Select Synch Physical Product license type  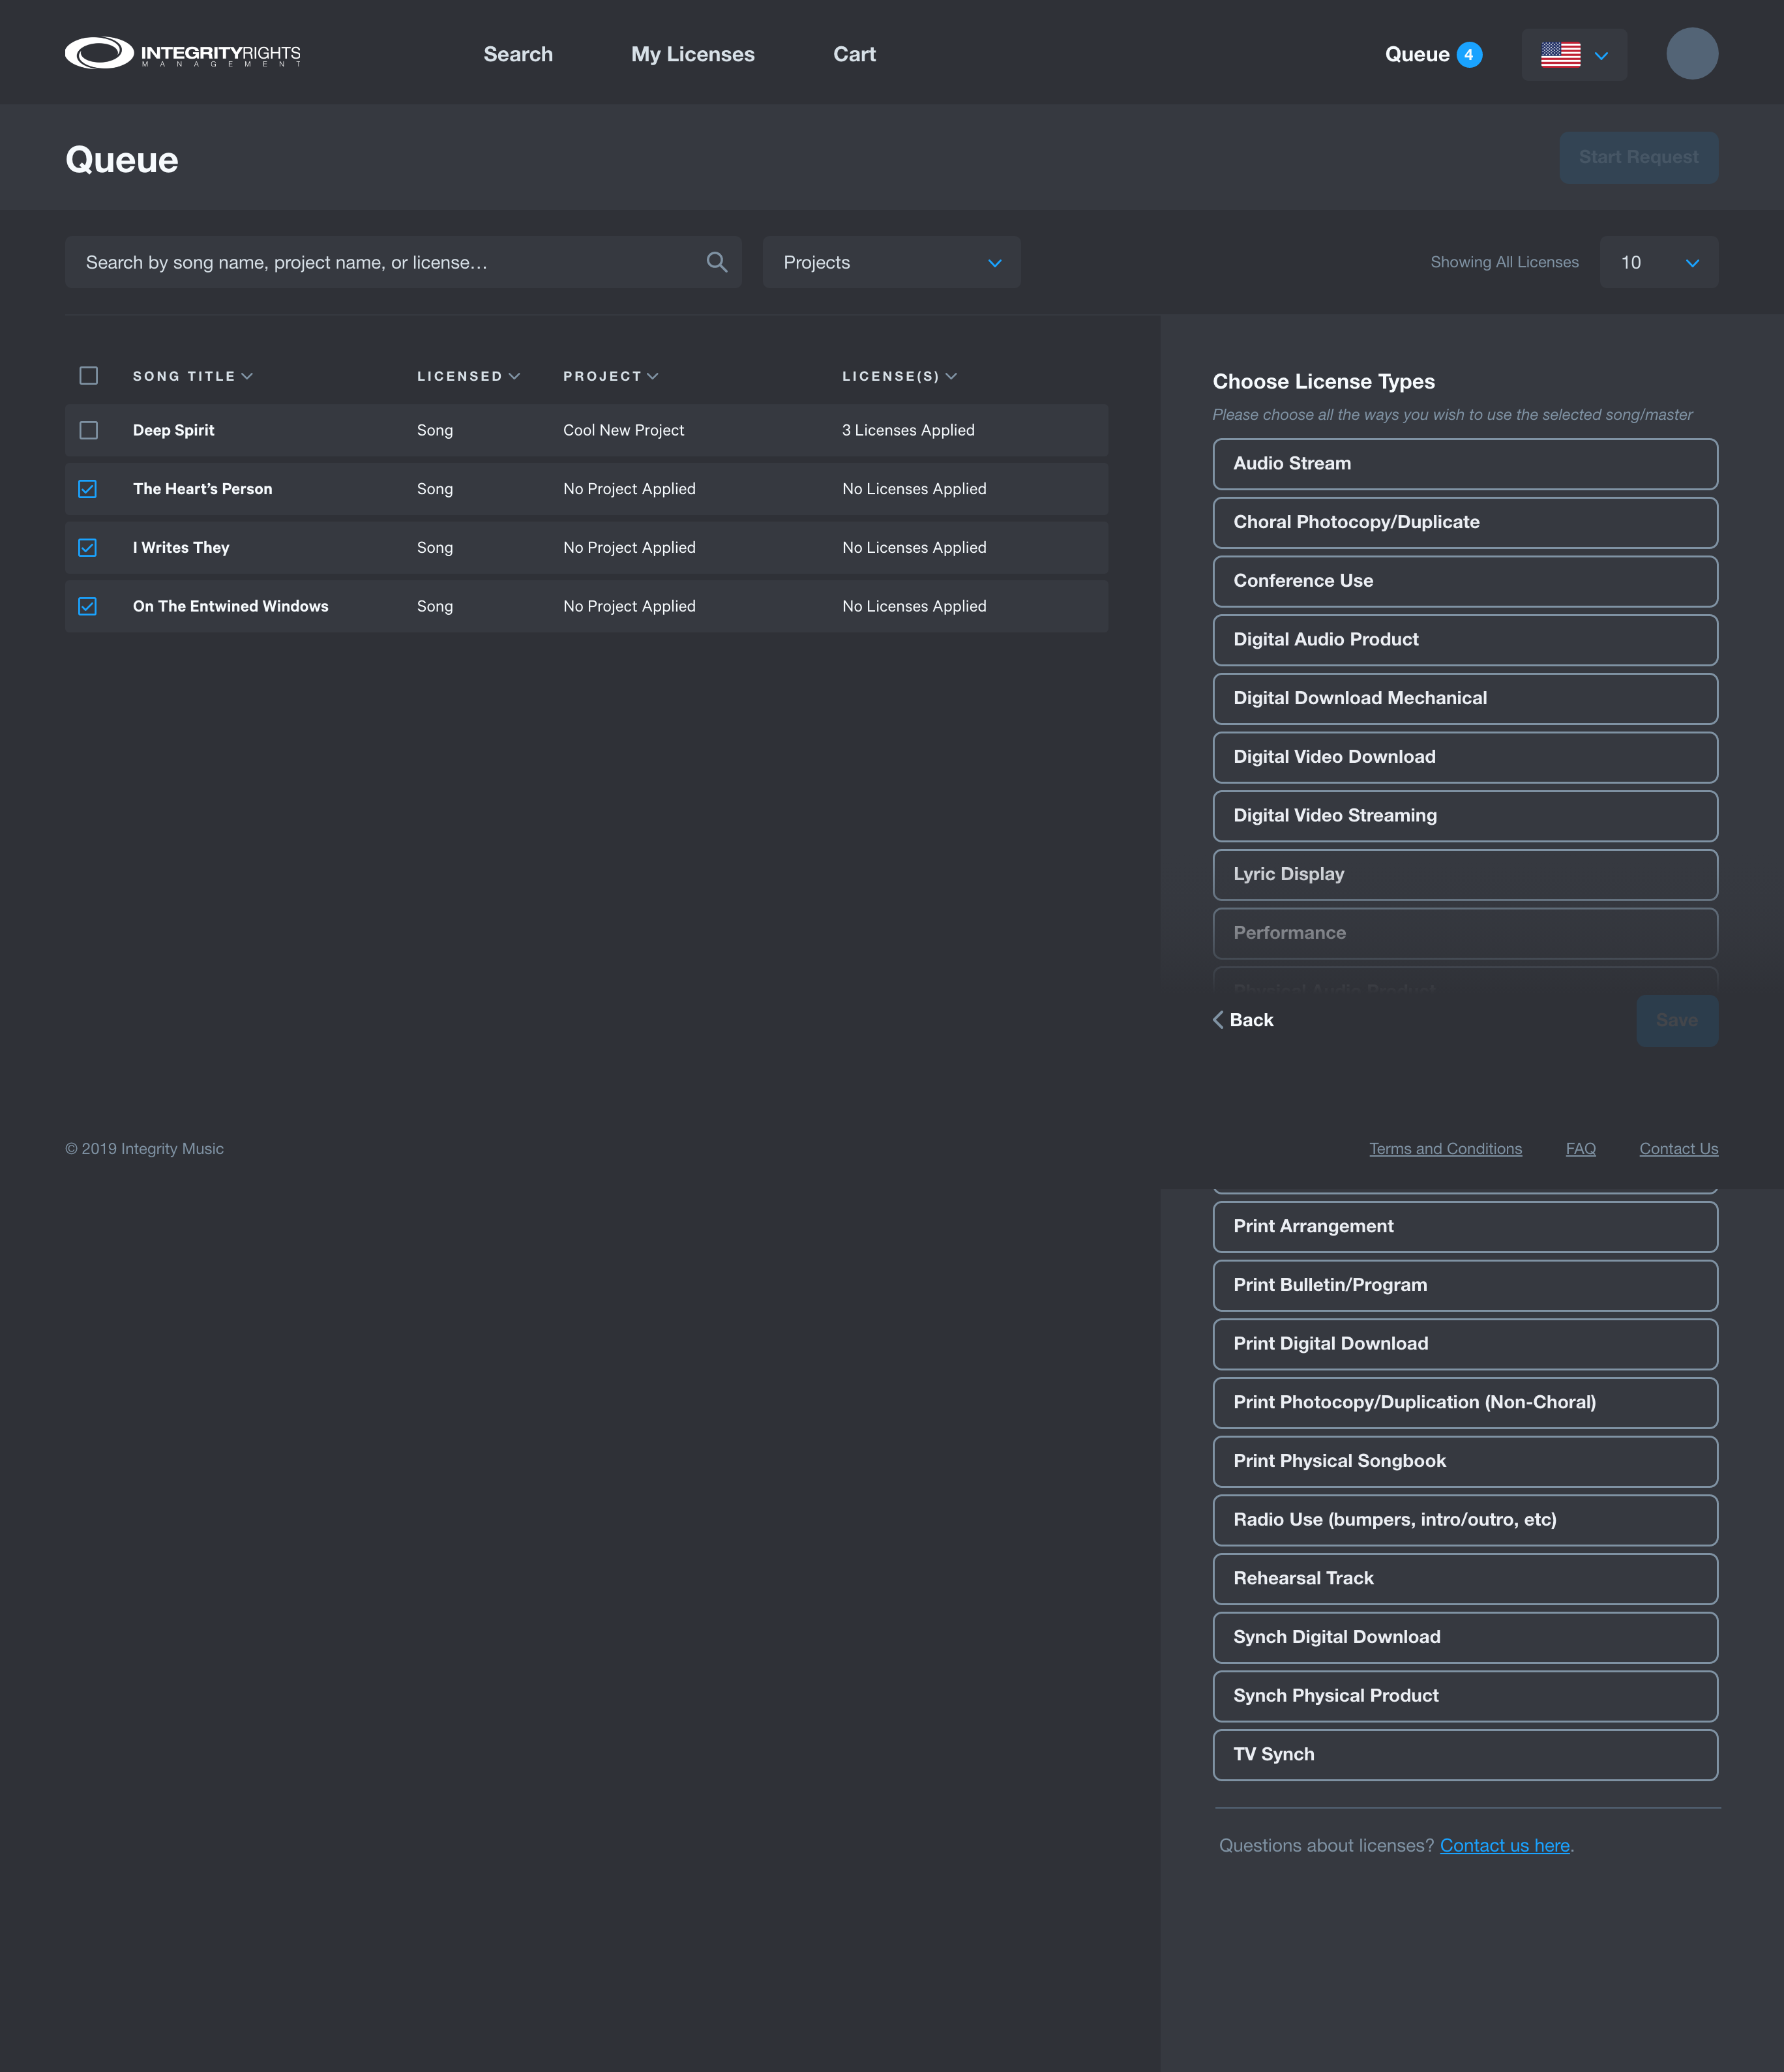1465,1696
